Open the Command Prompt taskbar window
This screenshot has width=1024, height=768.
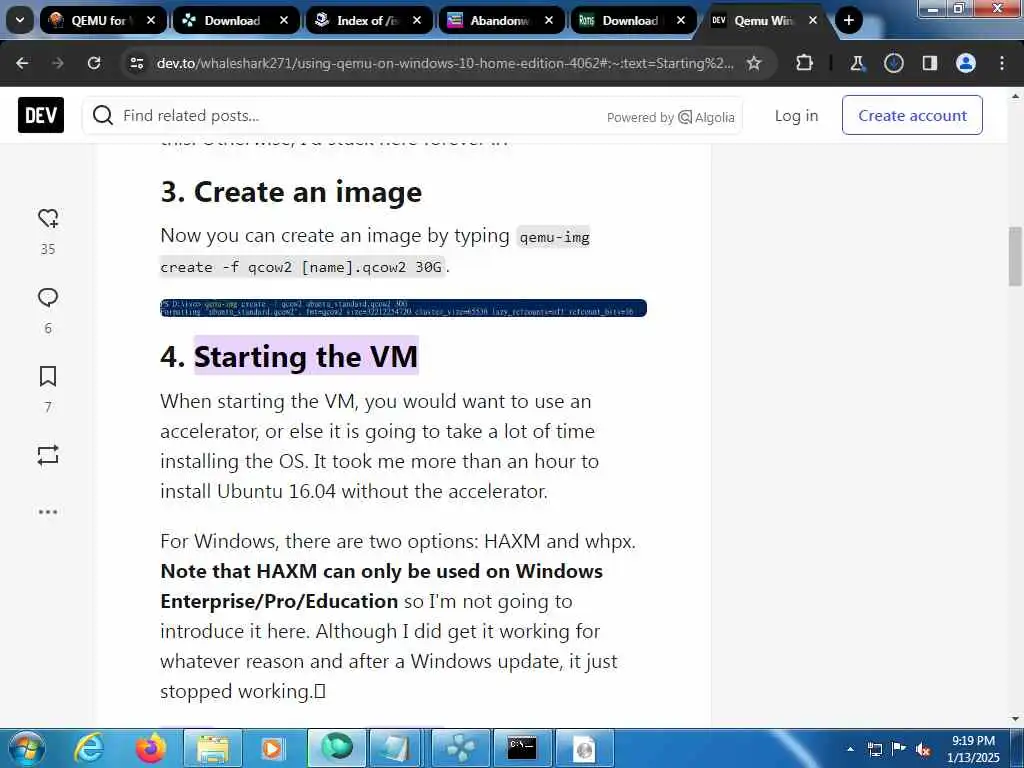click(x=522, y=748)
